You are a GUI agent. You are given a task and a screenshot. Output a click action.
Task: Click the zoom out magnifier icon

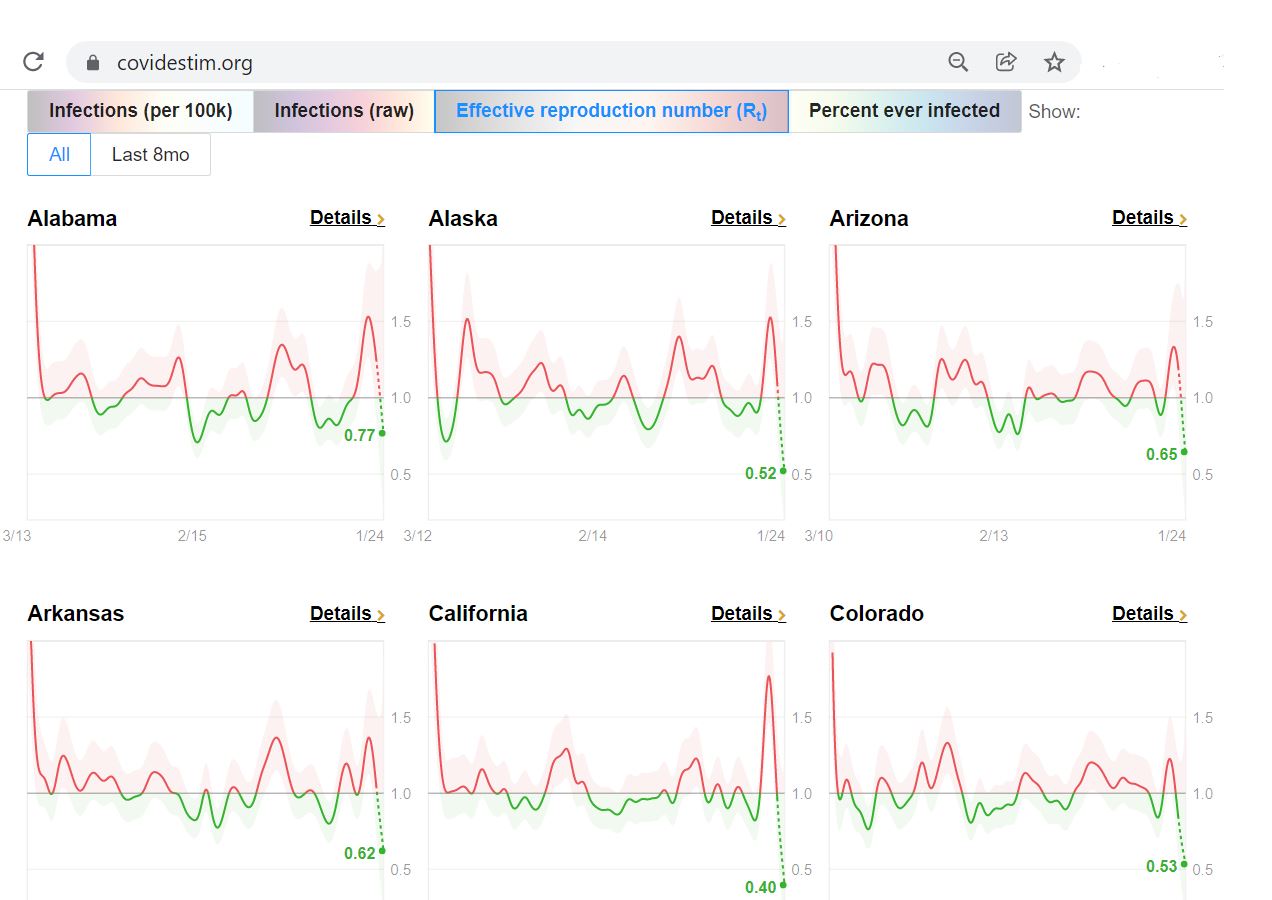tap(958, 62)
